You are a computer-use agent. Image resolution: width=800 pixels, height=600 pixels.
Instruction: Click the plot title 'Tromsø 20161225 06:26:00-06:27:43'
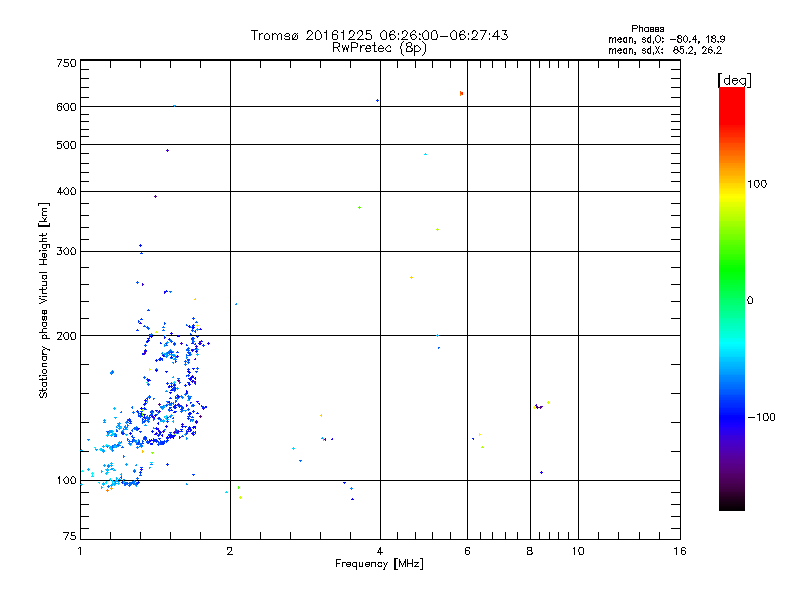[x=379, y=35]
